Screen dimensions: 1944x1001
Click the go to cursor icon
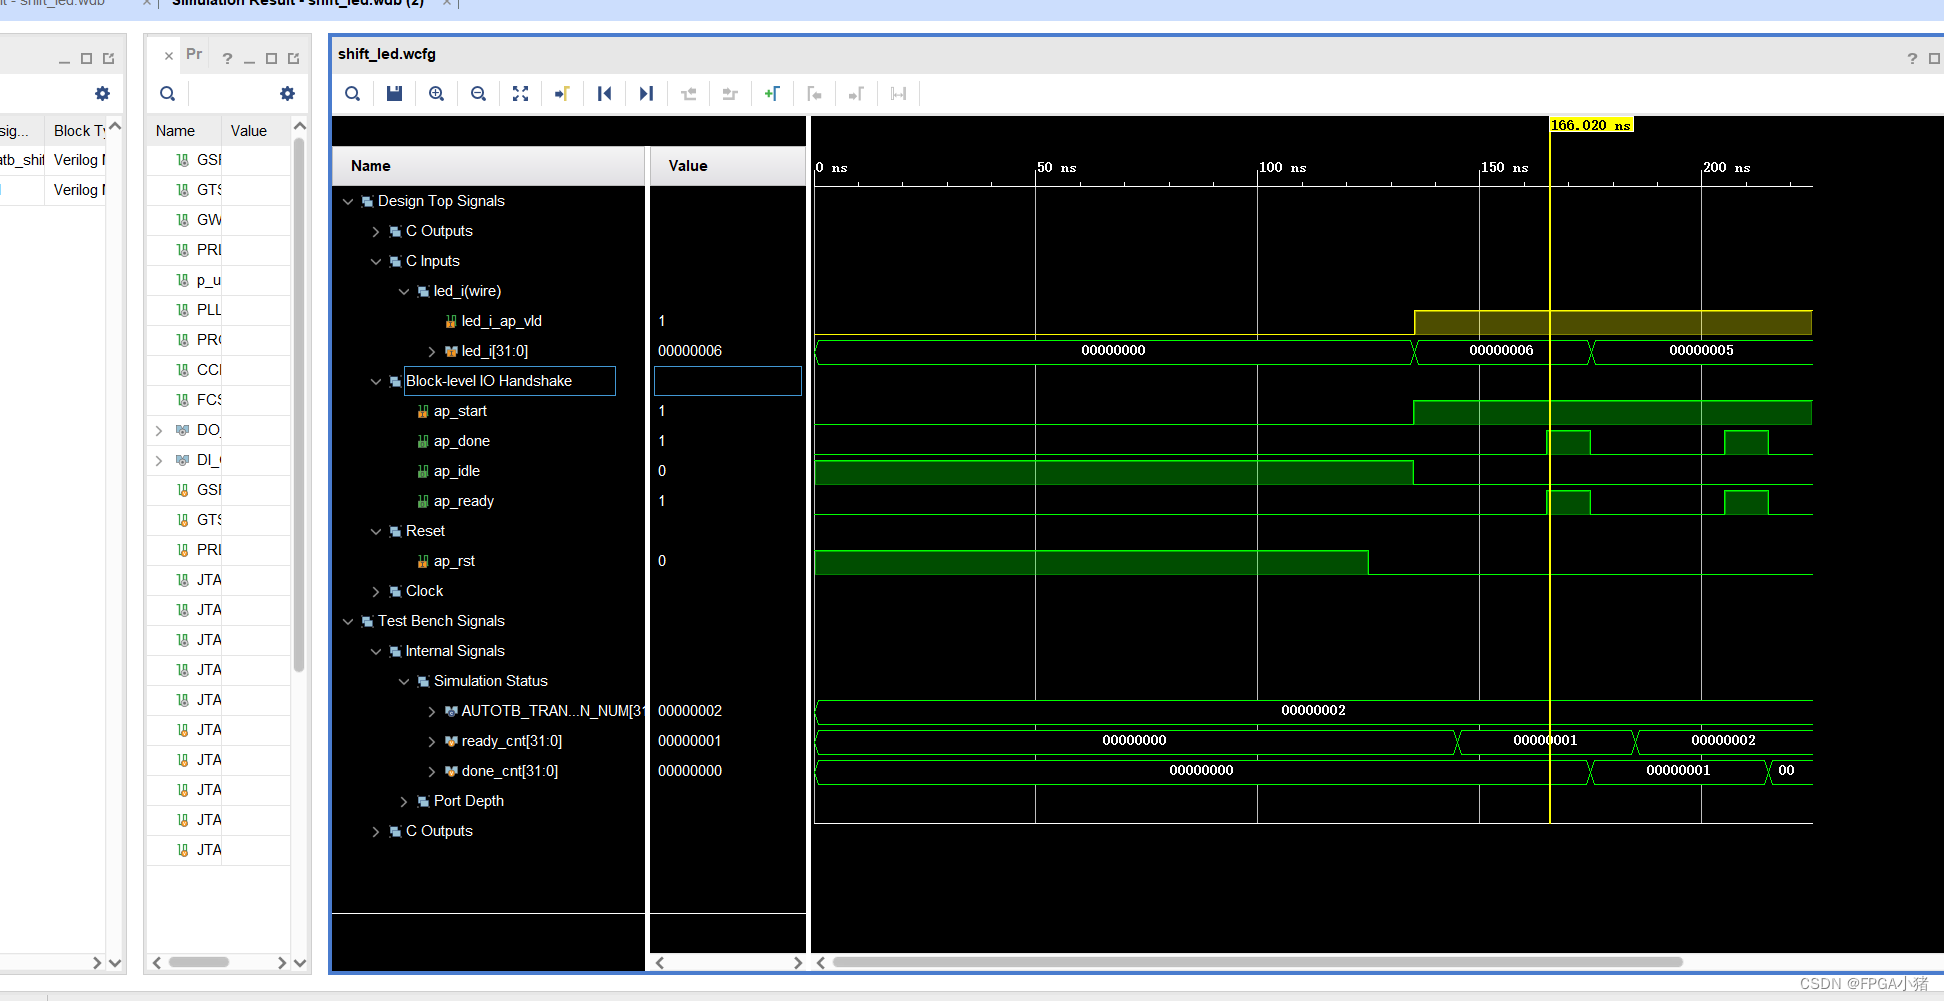tap(562, 94)
